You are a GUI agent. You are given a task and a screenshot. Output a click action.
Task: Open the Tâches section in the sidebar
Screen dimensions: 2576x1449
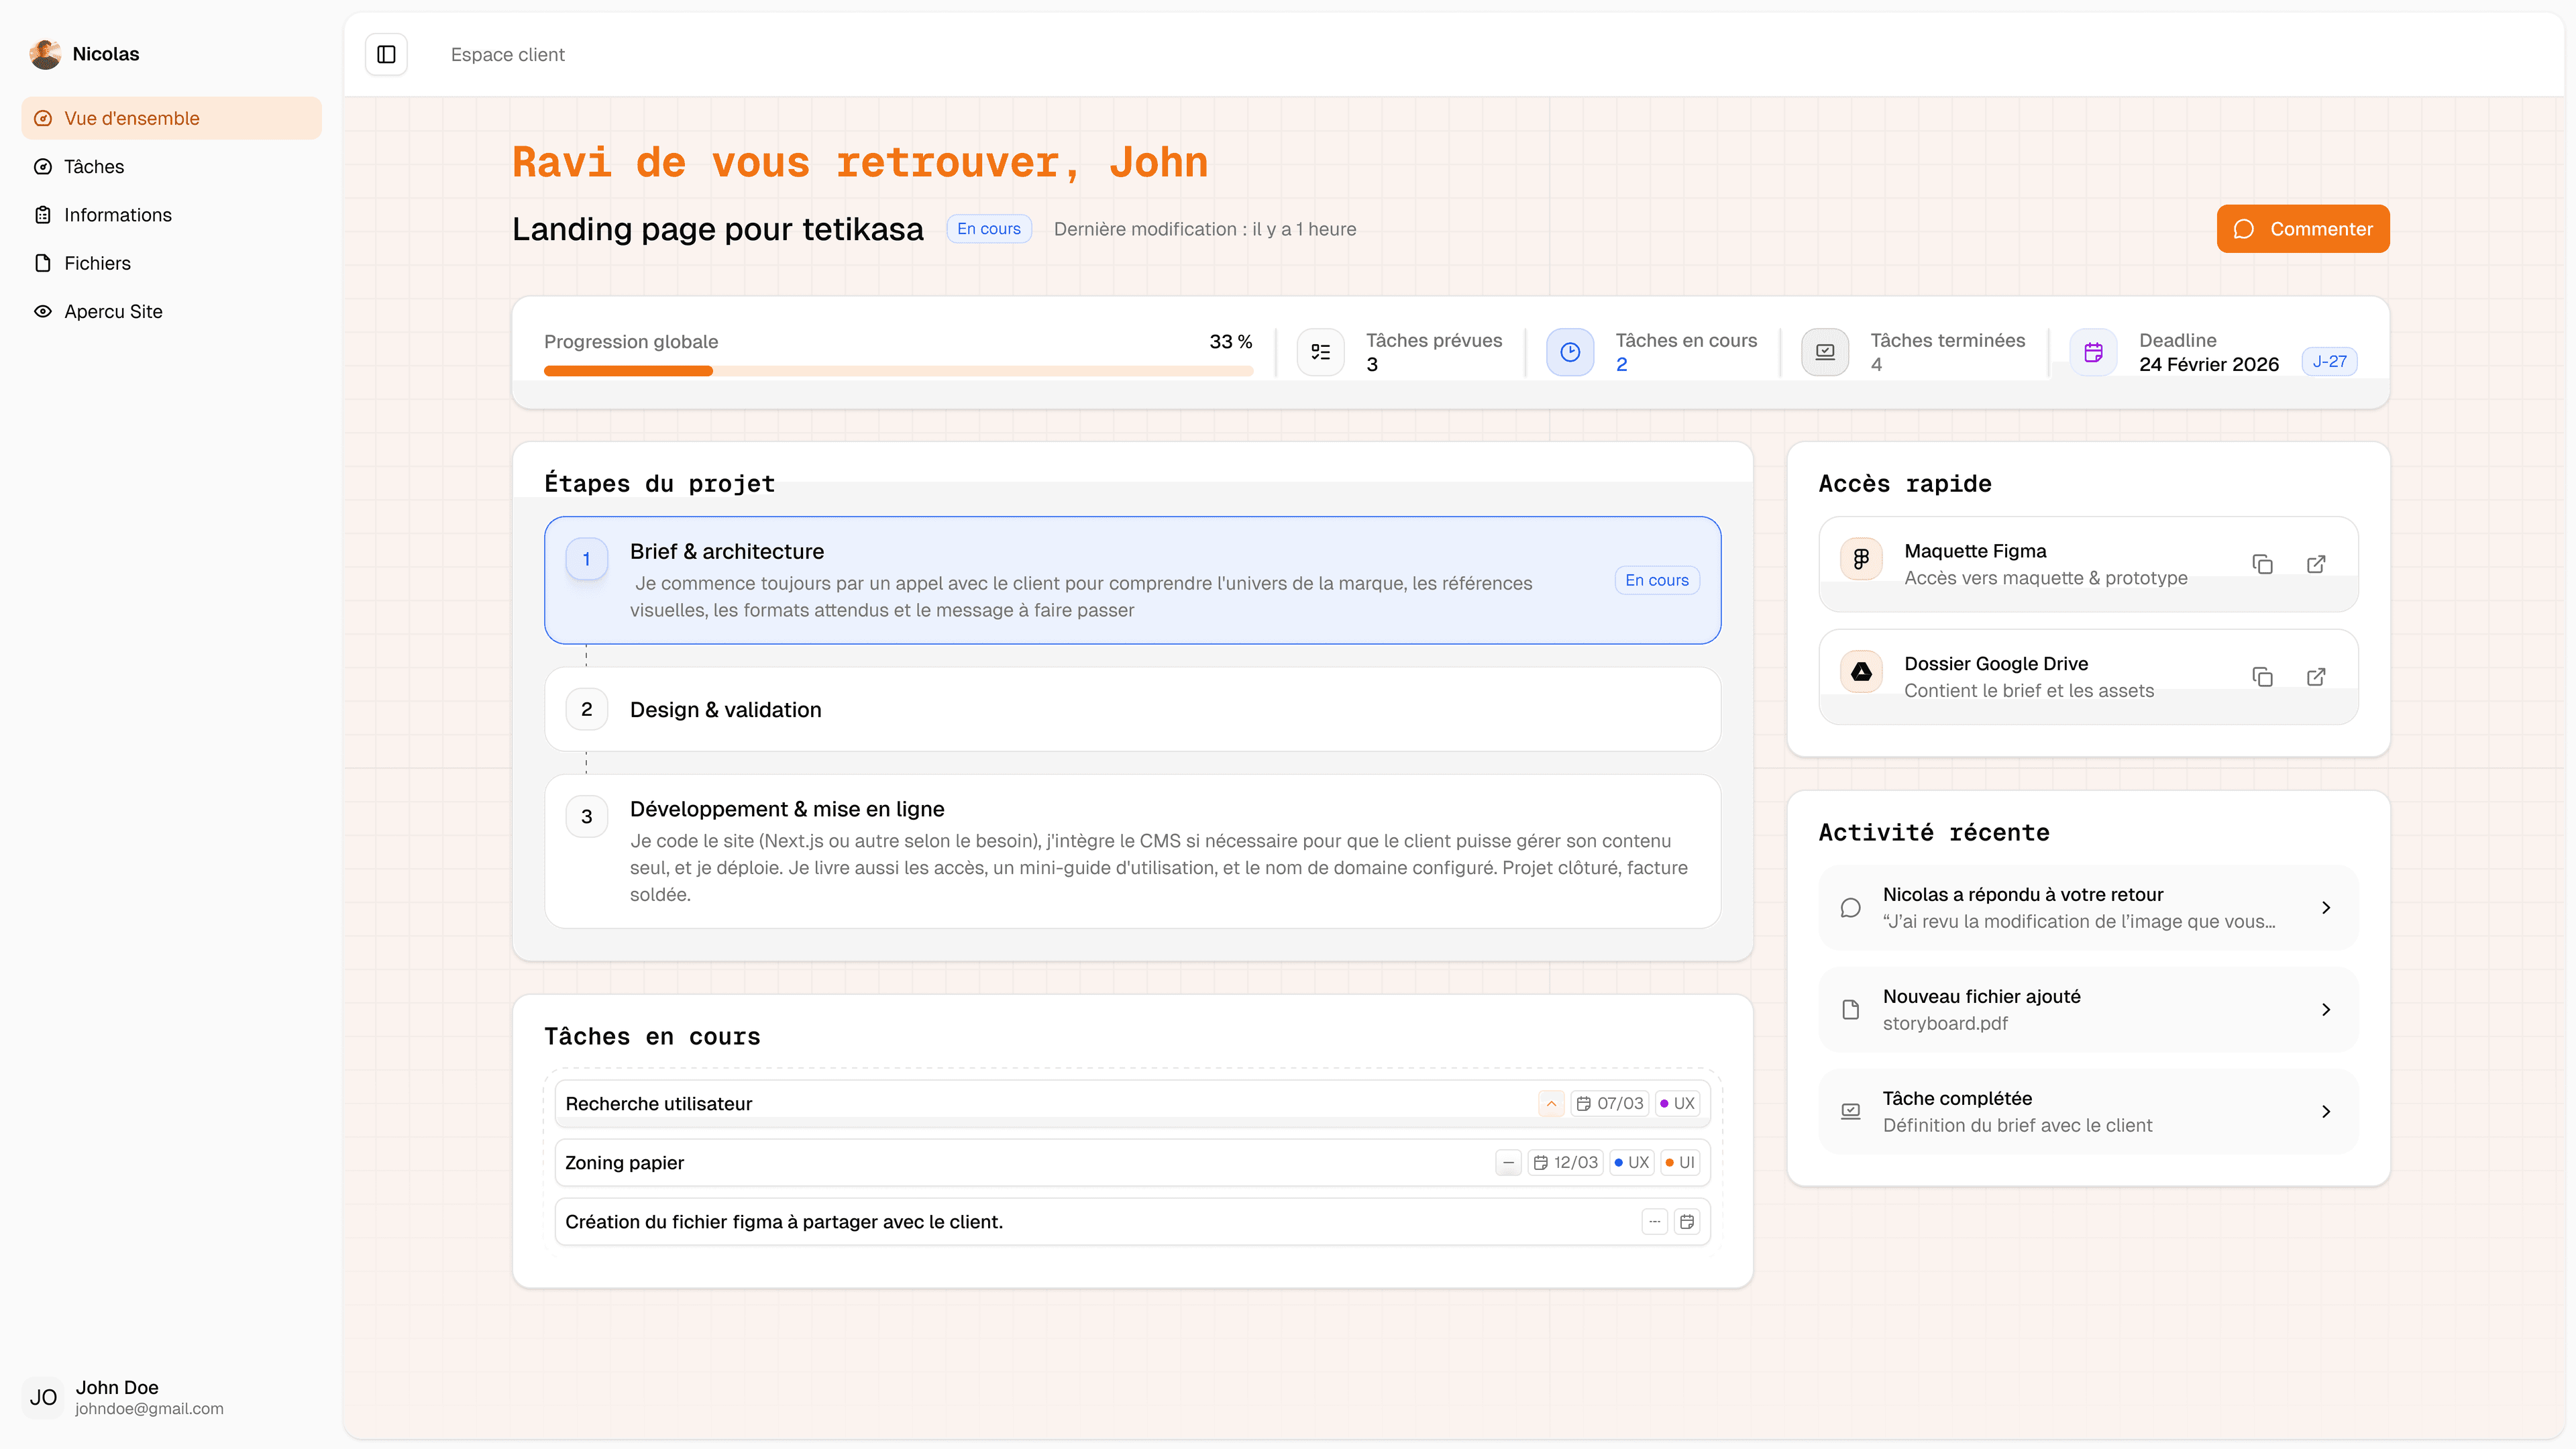click(93, 166)
